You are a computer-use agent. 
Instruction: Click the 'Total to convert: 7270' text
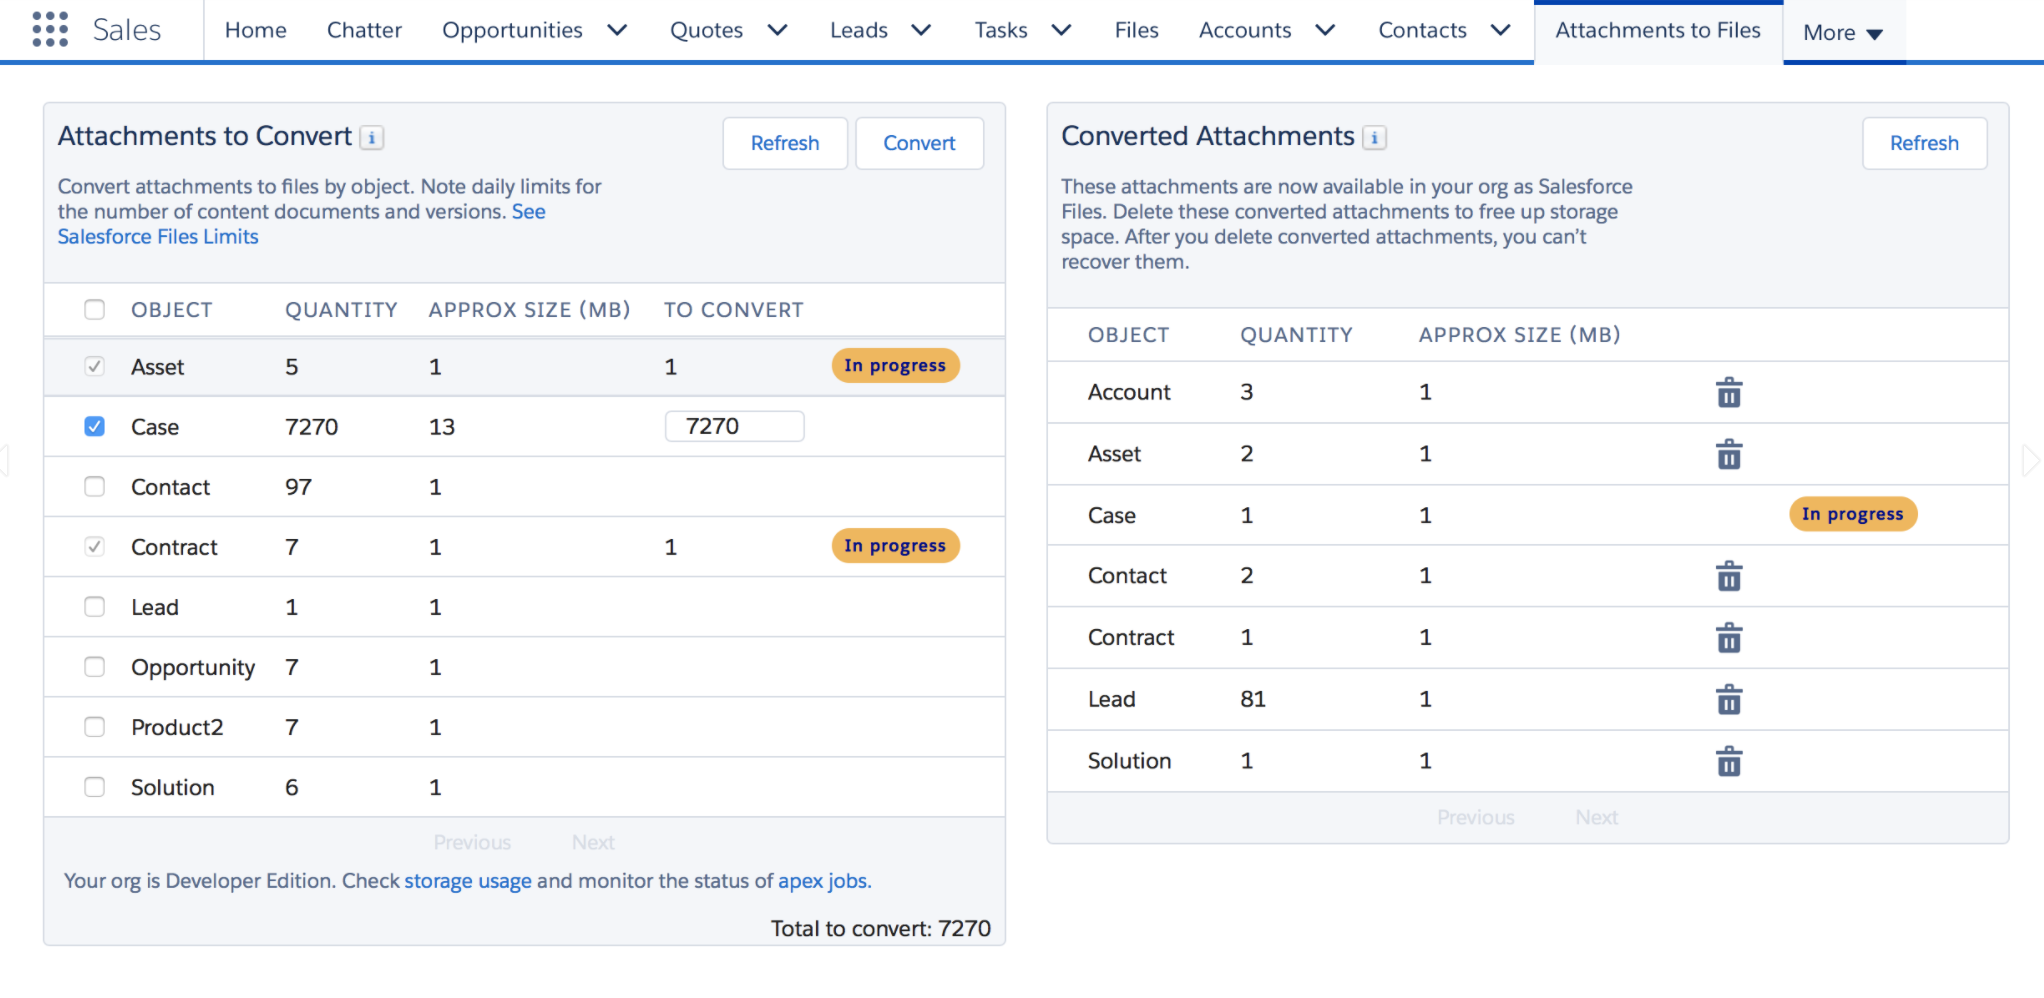pos(881,929)
